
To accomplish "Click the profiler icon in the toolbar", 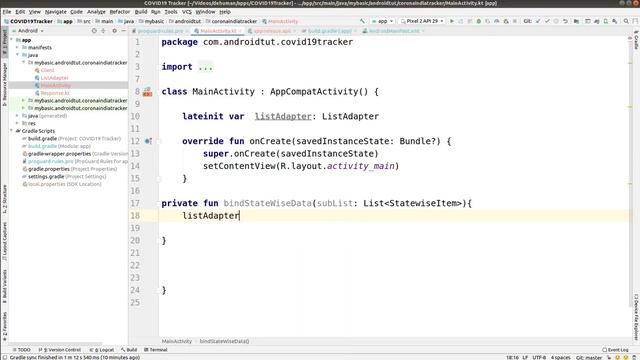I will [497, 21].
